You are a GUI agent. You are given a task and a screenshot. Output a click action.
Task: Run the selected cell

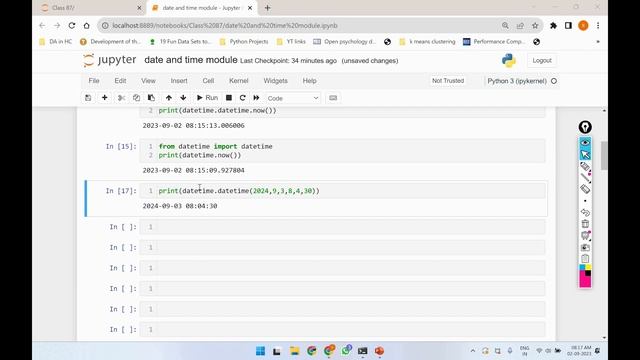(x=207, y=98)
